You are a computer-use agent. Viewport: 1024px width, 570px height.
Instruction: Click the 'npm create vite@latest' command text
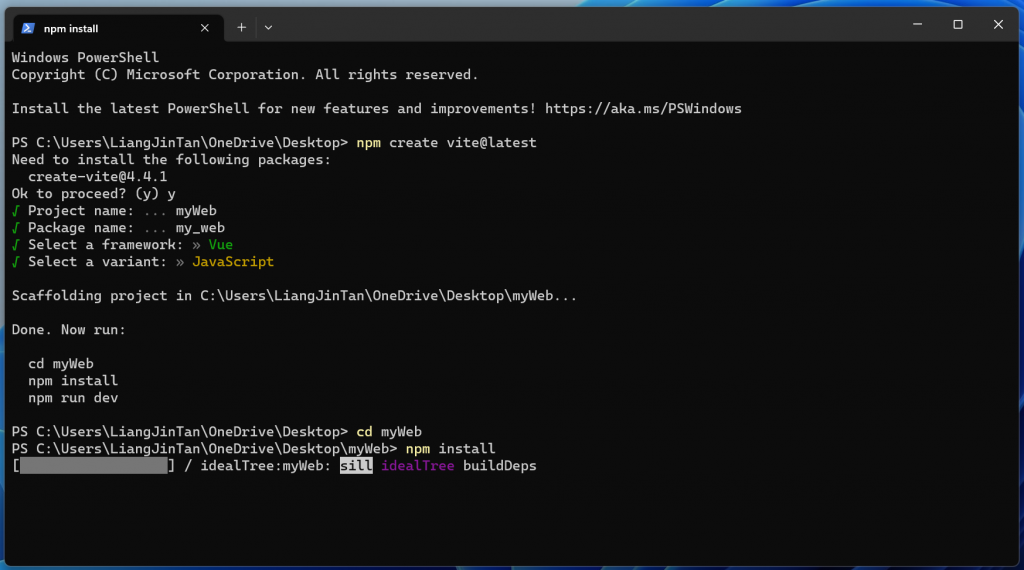[x=446, y=142]
